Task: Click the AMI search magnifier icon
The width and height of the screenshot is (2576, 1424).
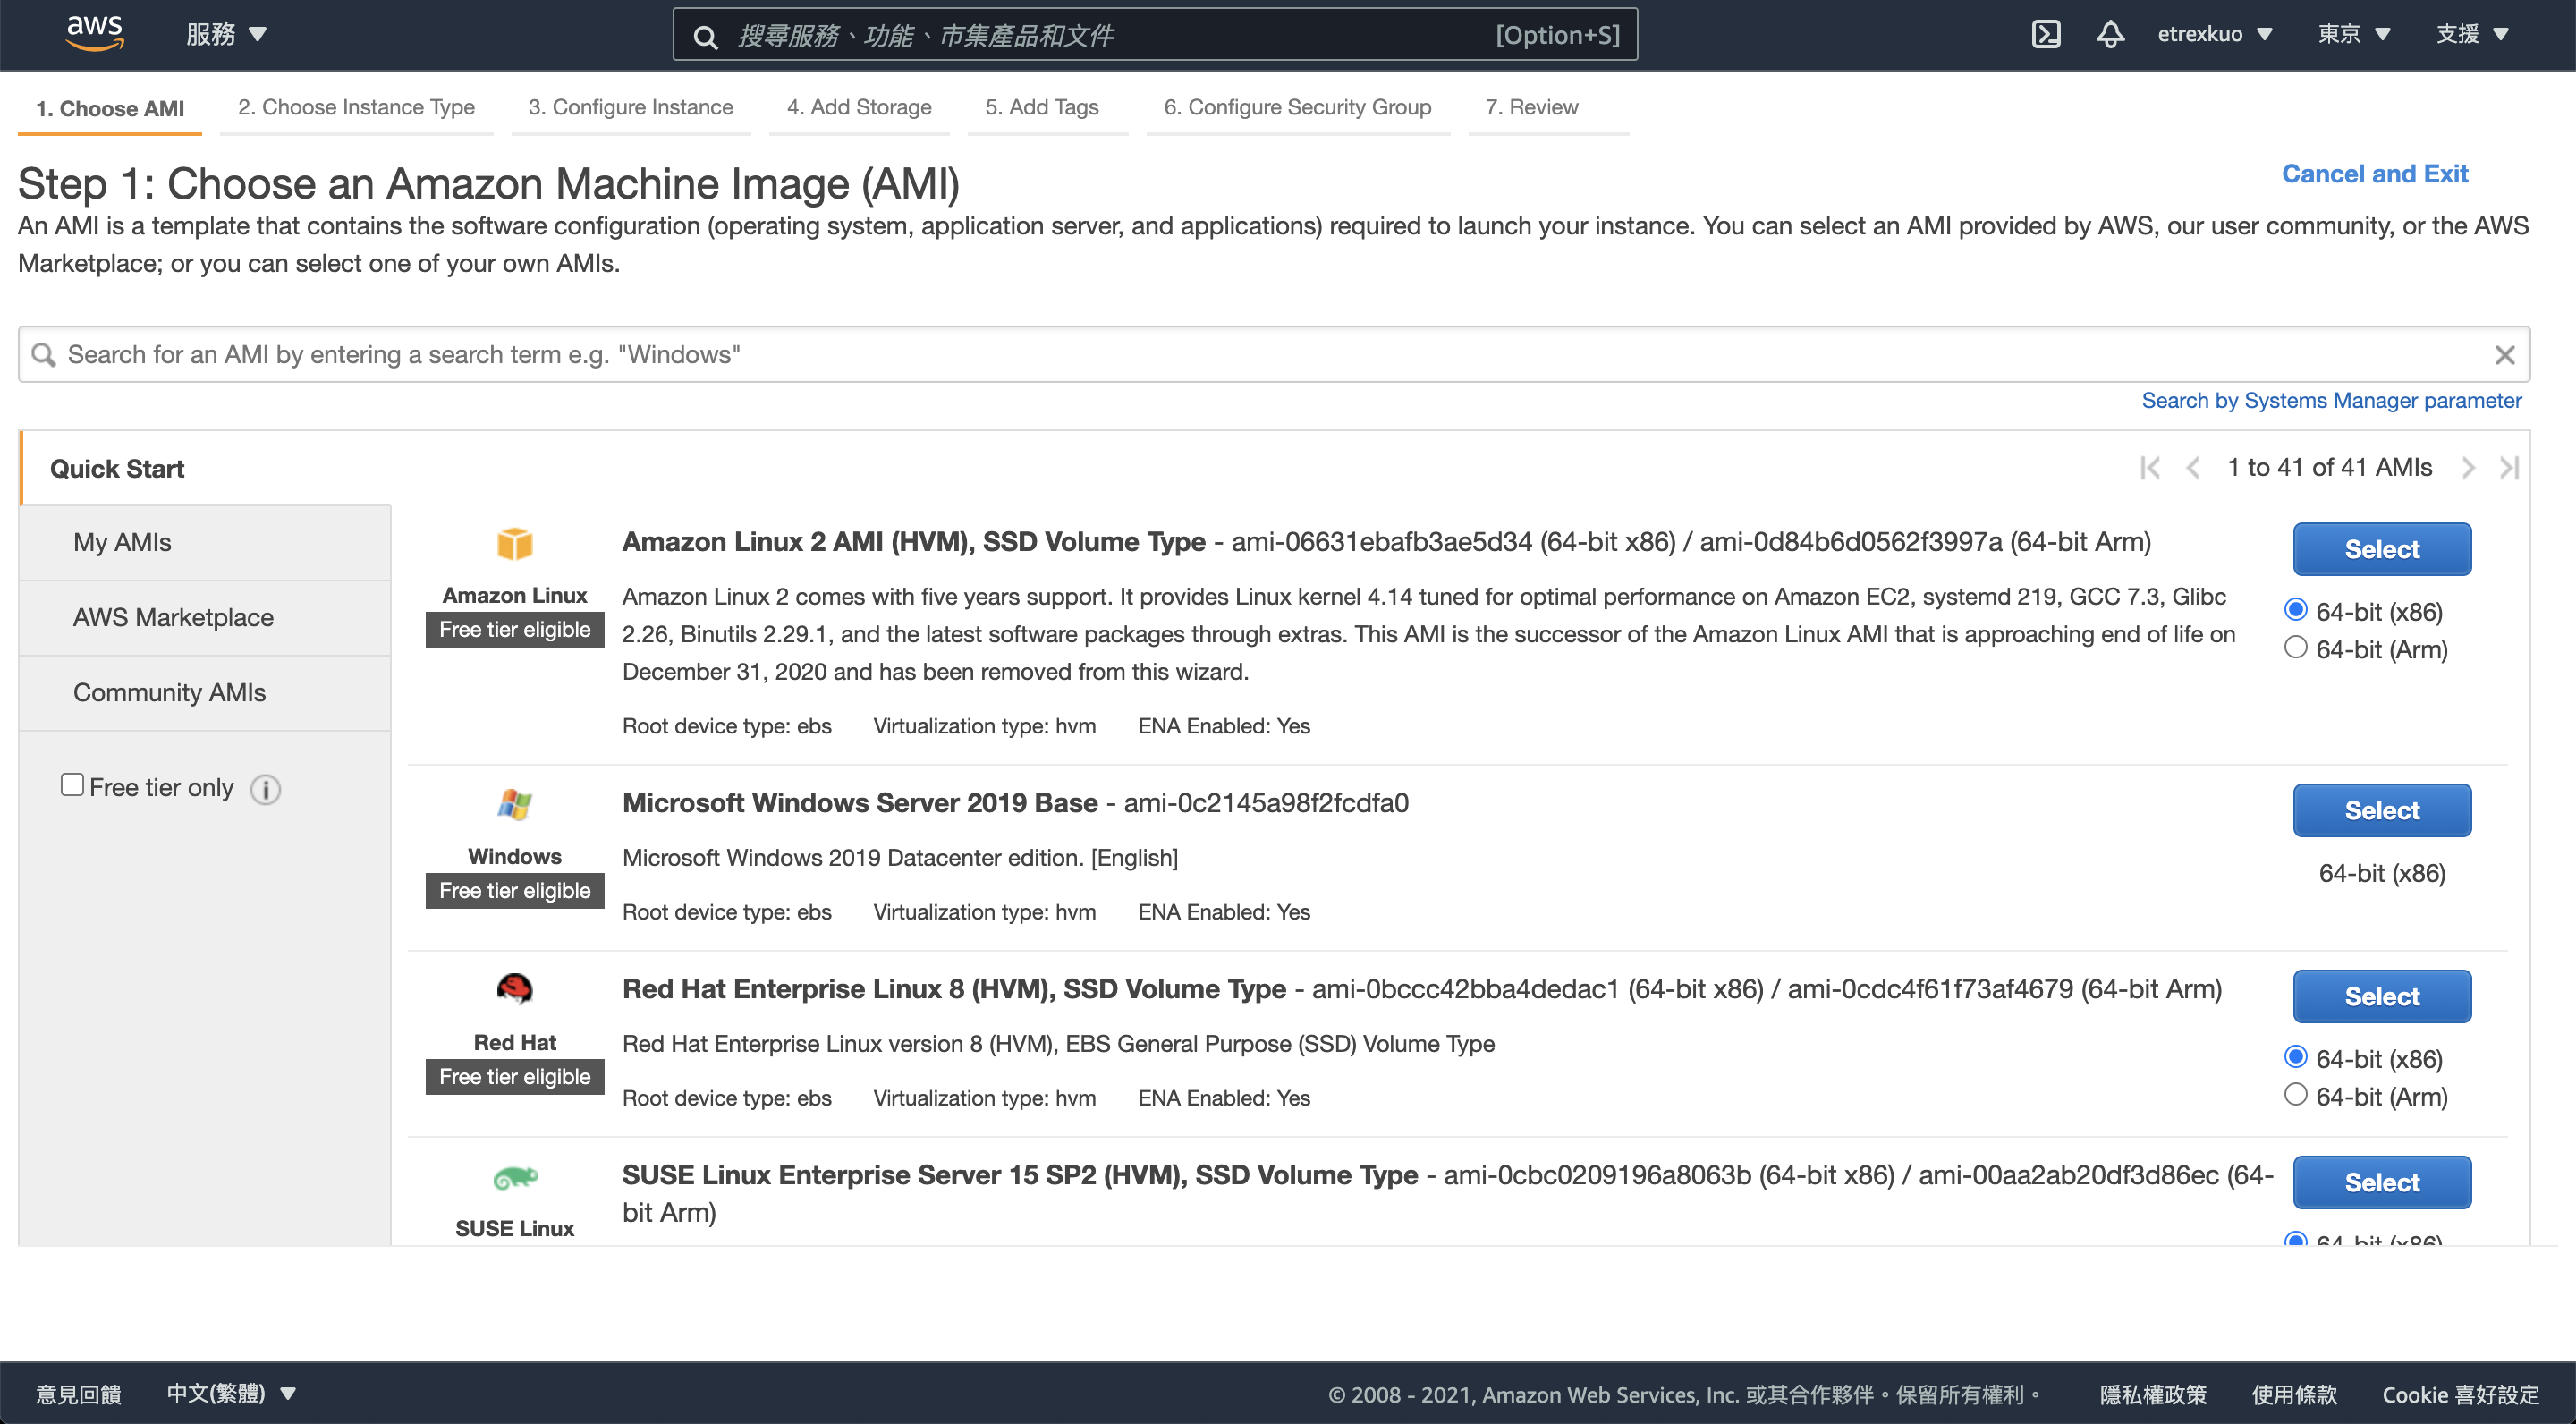Action: [x=43, y=355]
